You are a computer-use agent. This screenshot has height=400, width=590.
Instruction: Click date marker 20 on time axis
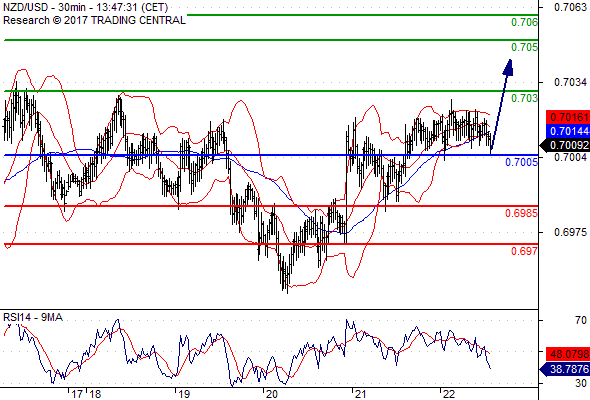[x=272, y=394]
